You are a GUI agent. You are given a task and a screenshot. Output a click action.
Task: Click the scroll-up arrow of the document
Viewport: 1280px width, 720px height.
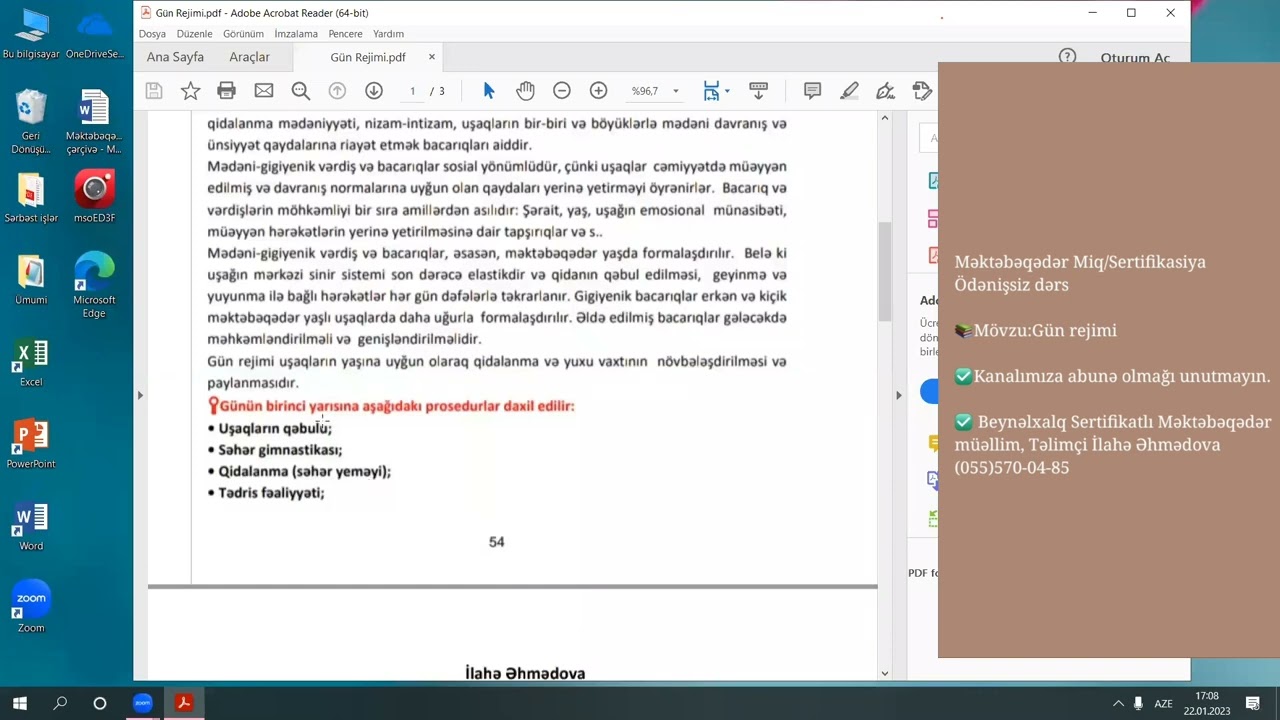(884, 118)
